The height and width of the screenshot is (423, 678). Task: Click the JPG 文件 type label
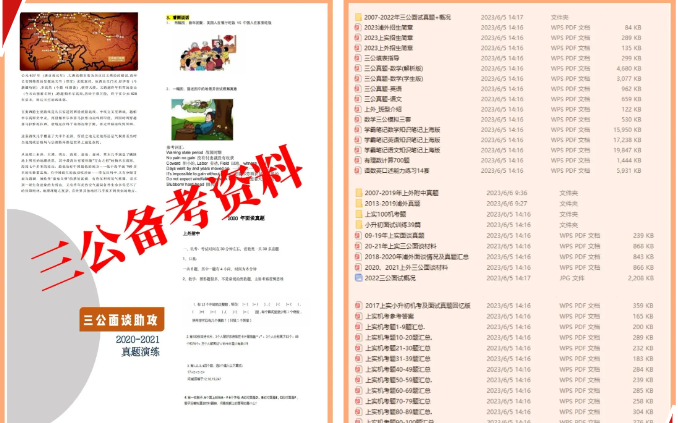pyautogui.click(x=572, y=278)
